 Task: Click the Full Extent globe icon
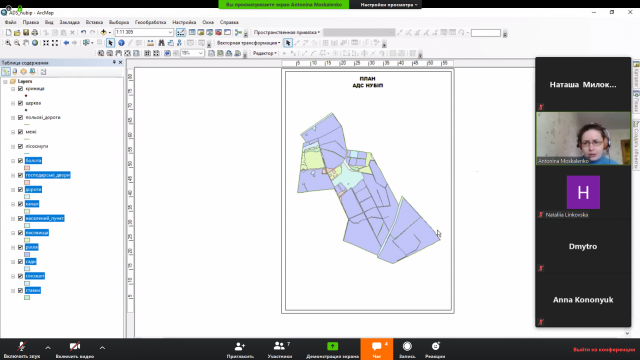pyautogui.click(x=35, y=43)
